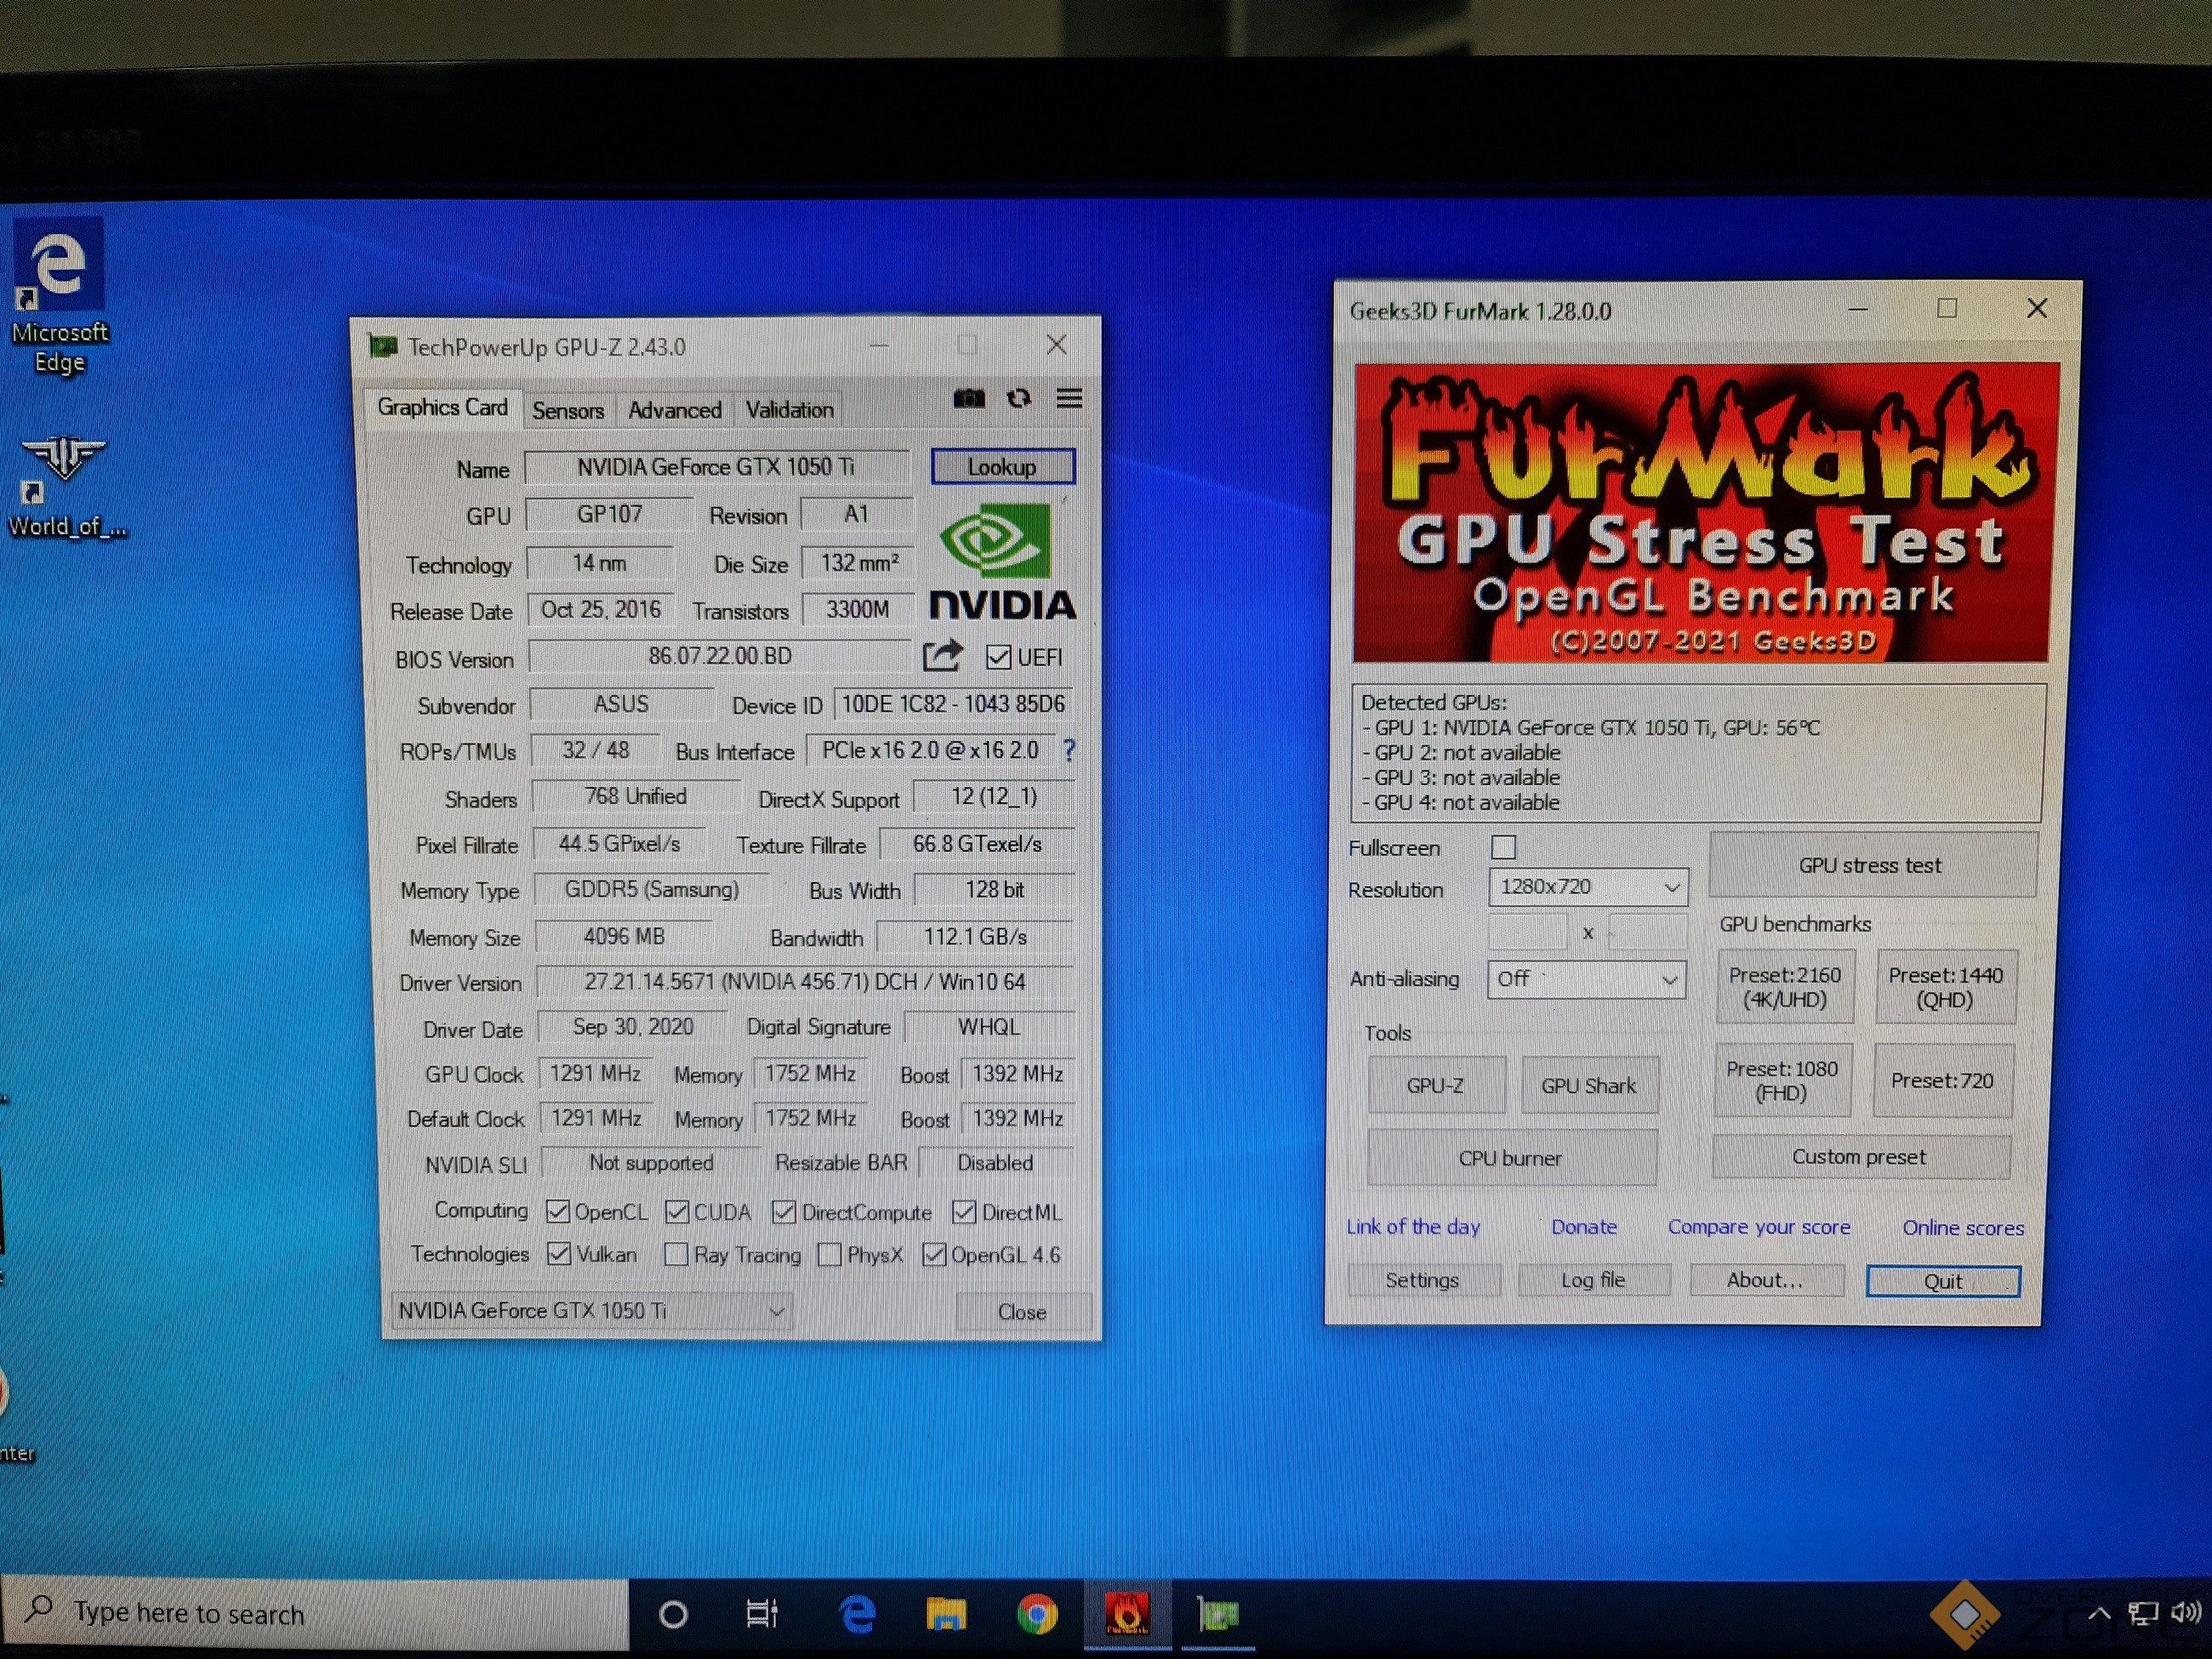2212x1659 pixels.
Task: Click the FurMark banner image
Action: 1704,513
